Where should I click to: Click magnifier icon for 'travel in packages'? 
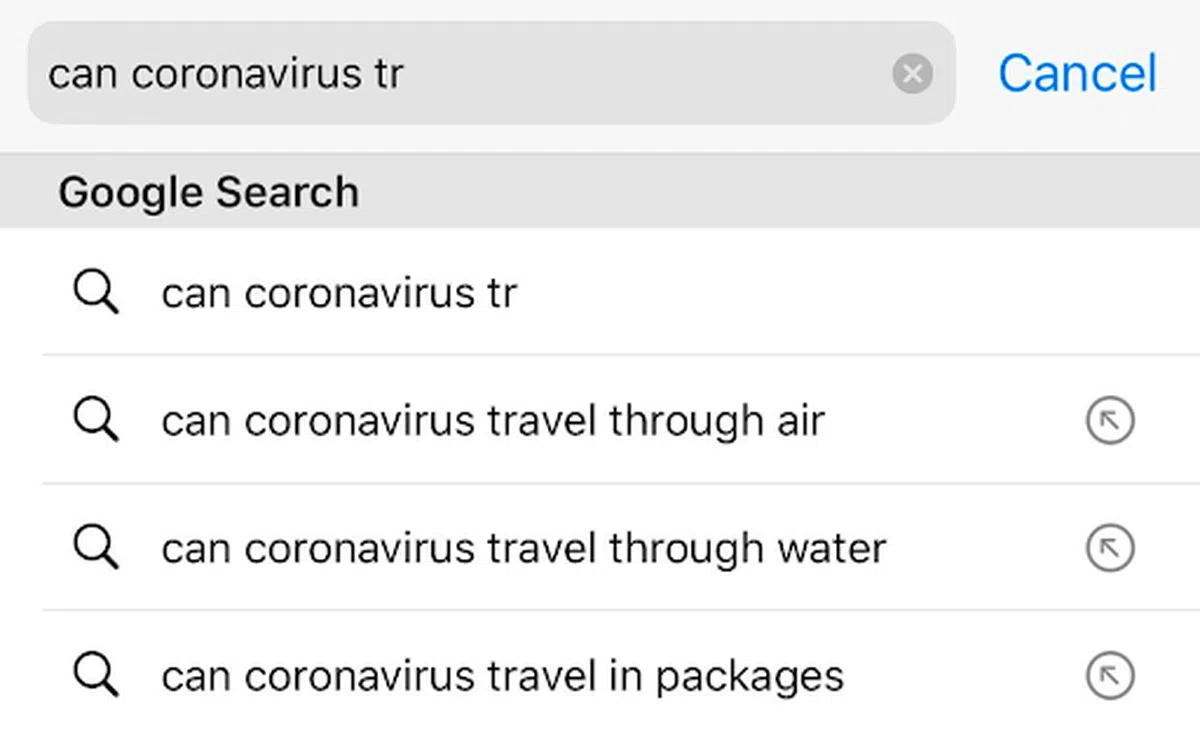tap(96, 676)
